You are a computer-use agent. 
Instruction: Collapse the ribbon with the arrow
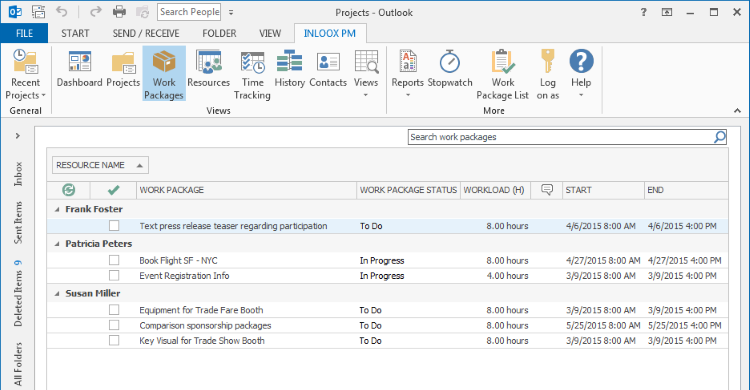(x=737, y=111)
